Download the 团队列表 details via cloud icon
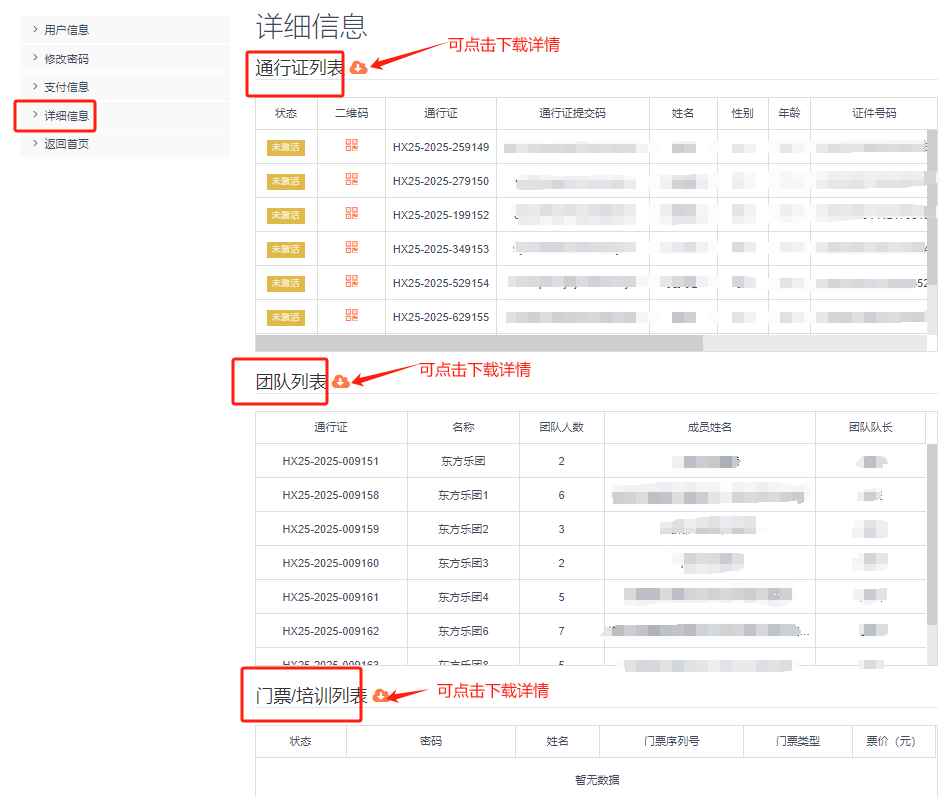 click(x=340, y=381)
